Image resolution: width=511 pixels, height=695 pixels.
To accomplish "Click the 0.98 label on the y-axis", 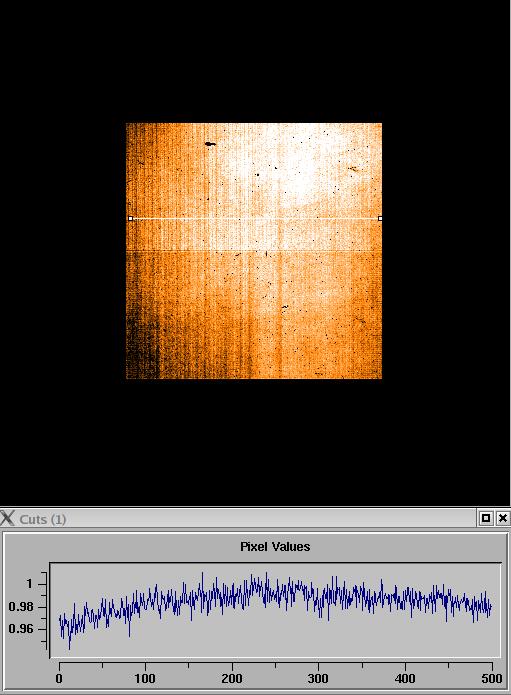I will pyautogui.click(x=21, y=606).
